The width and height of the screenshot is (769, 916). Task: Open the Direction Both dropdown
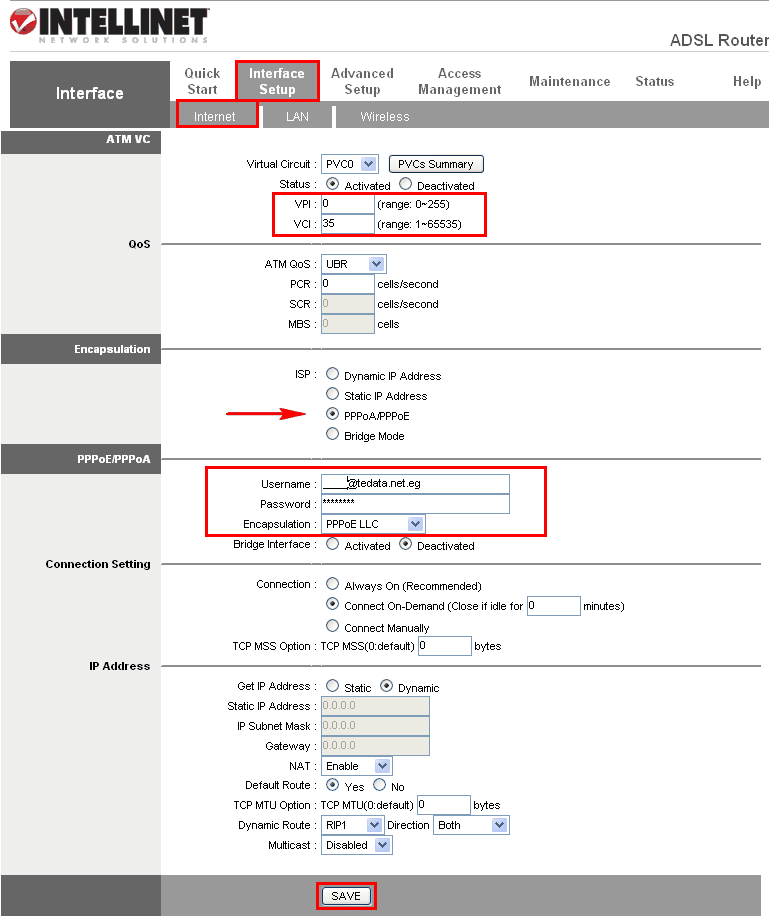[x=471, y=825]
